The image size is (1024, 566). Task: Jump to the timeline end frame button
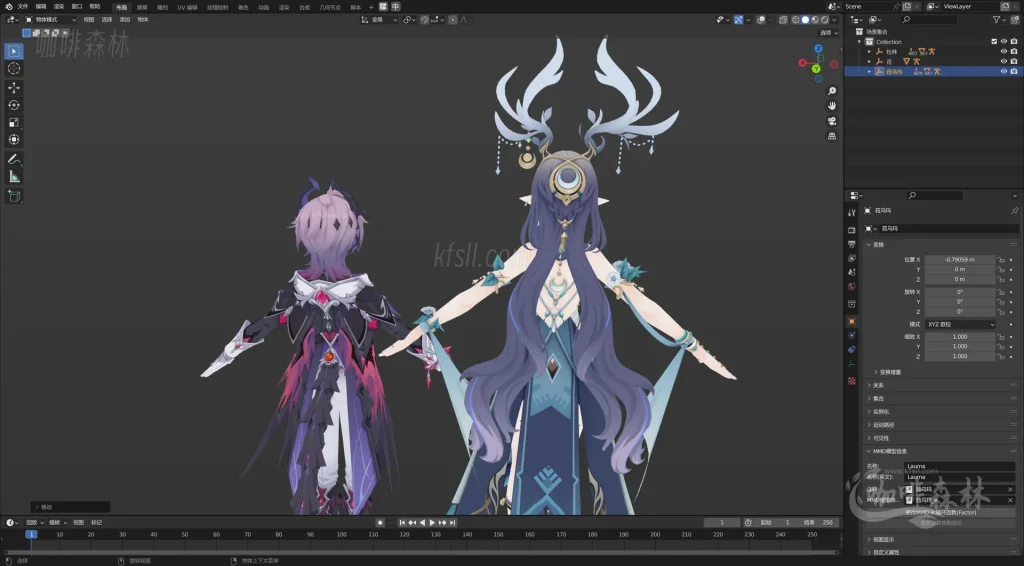coord(453,523)
